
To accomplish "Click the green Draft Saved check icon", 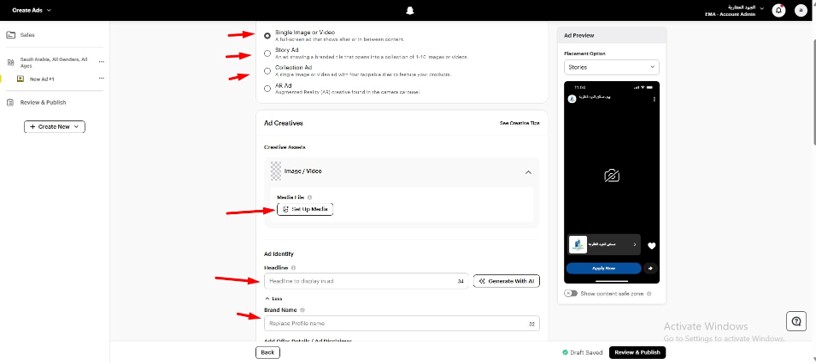I will coord(565,352).
